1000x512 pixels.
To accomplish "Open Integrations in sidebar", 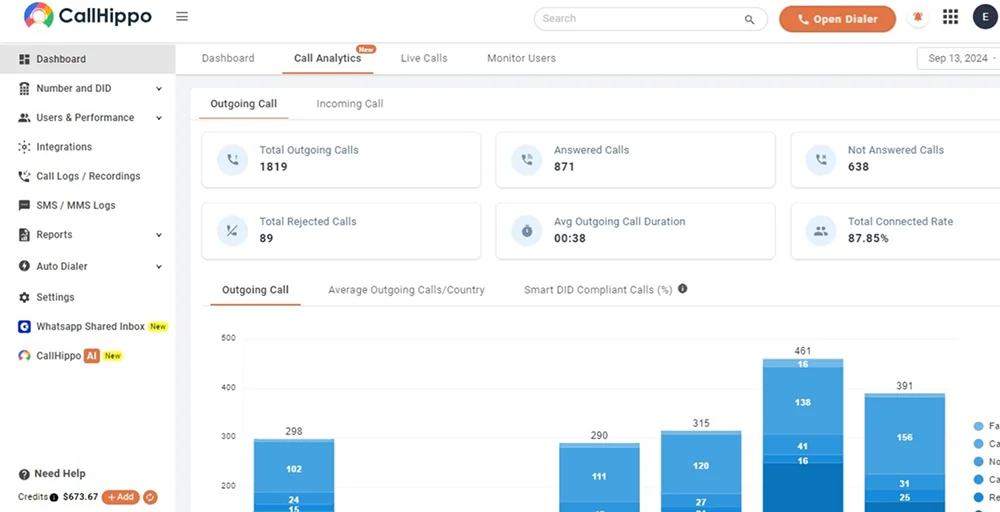I will click(x=64, y=147).
